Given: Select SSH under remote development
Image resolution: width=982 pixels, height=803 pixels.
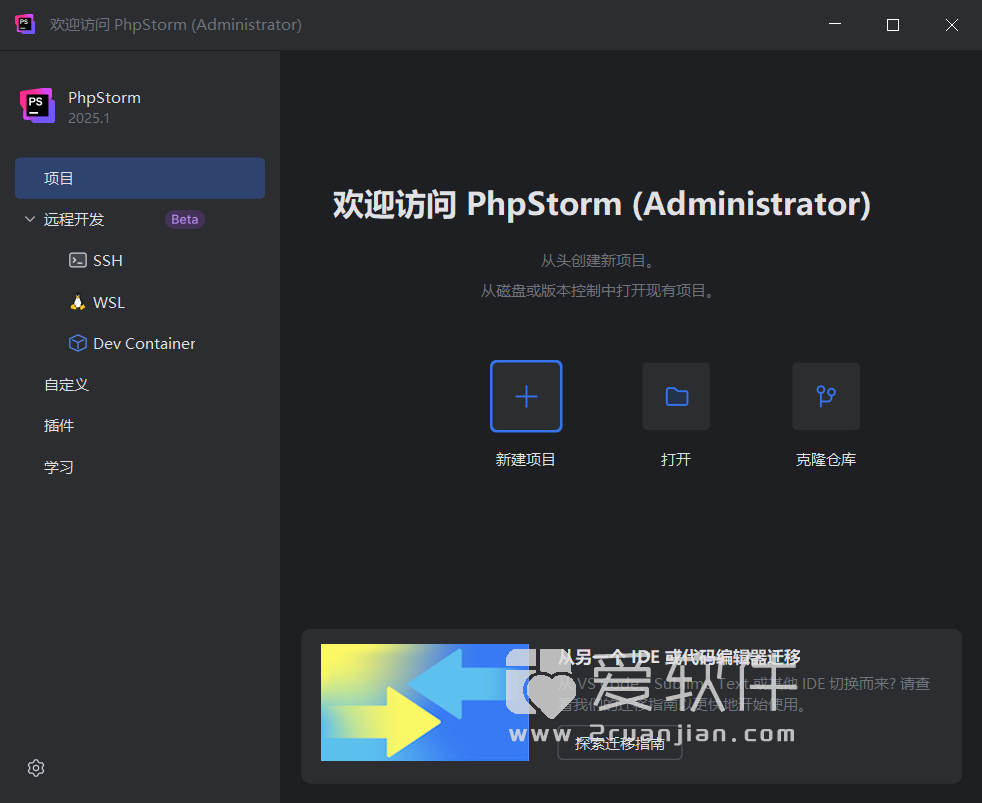Looking at the screenshot, I should (x=108, y=261).
